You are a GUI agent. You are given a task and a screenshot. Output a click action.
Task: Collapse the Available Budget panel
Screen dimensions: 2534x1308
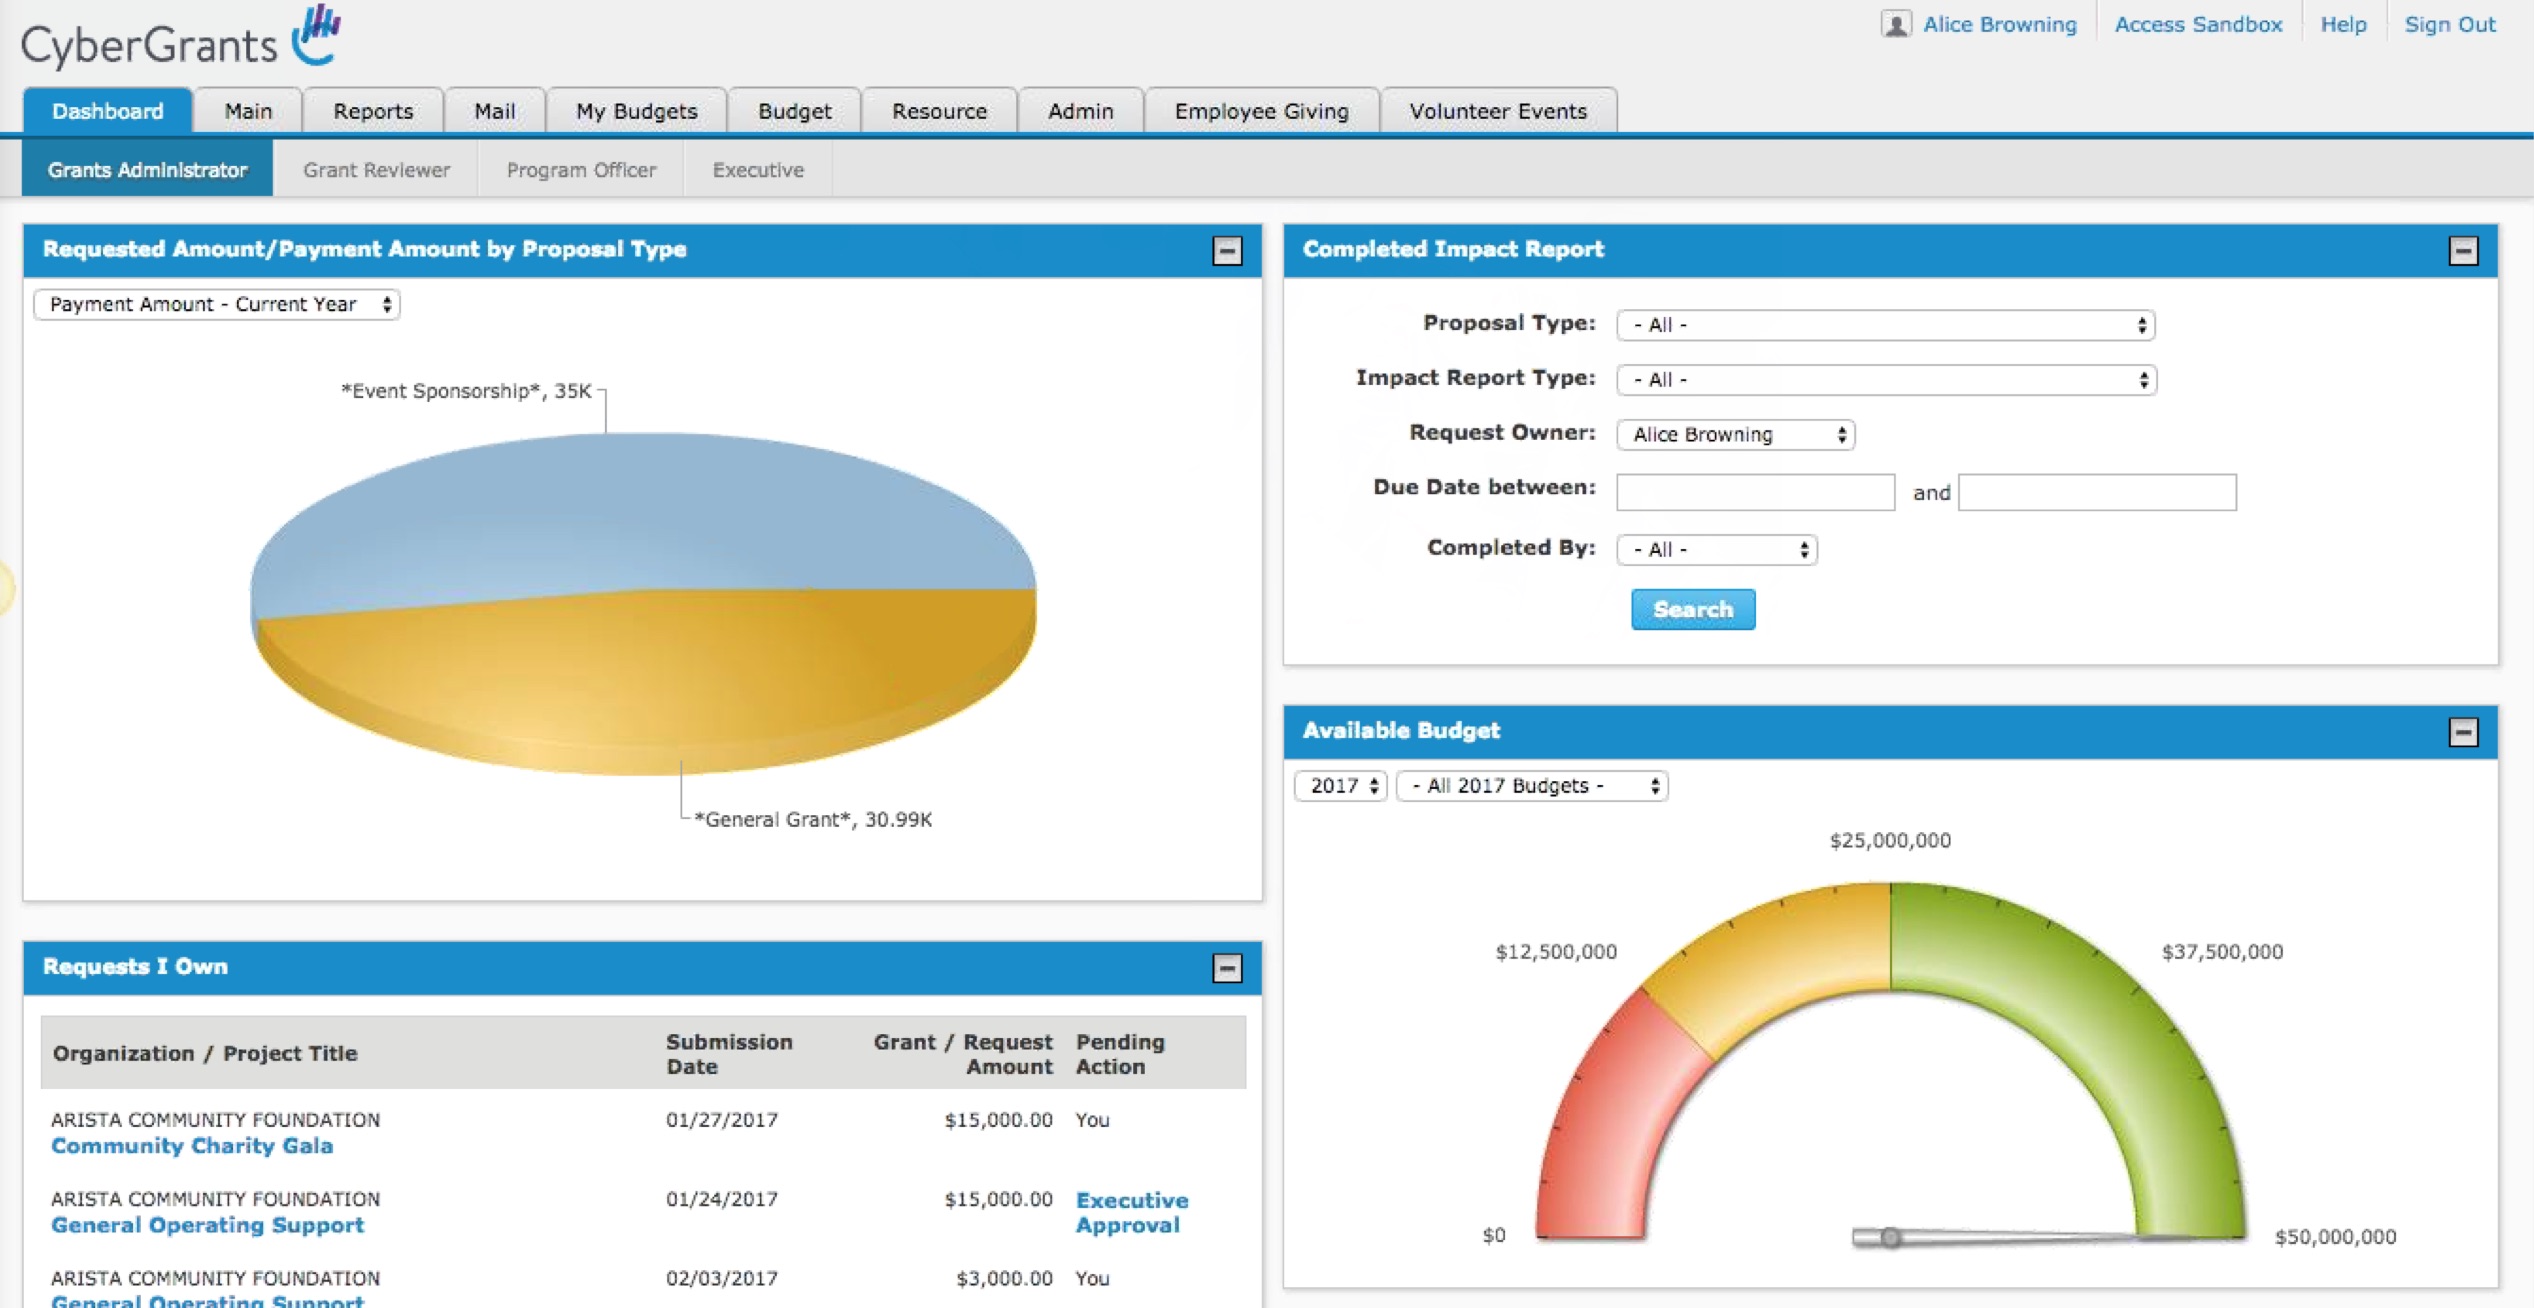[2462, 732]
